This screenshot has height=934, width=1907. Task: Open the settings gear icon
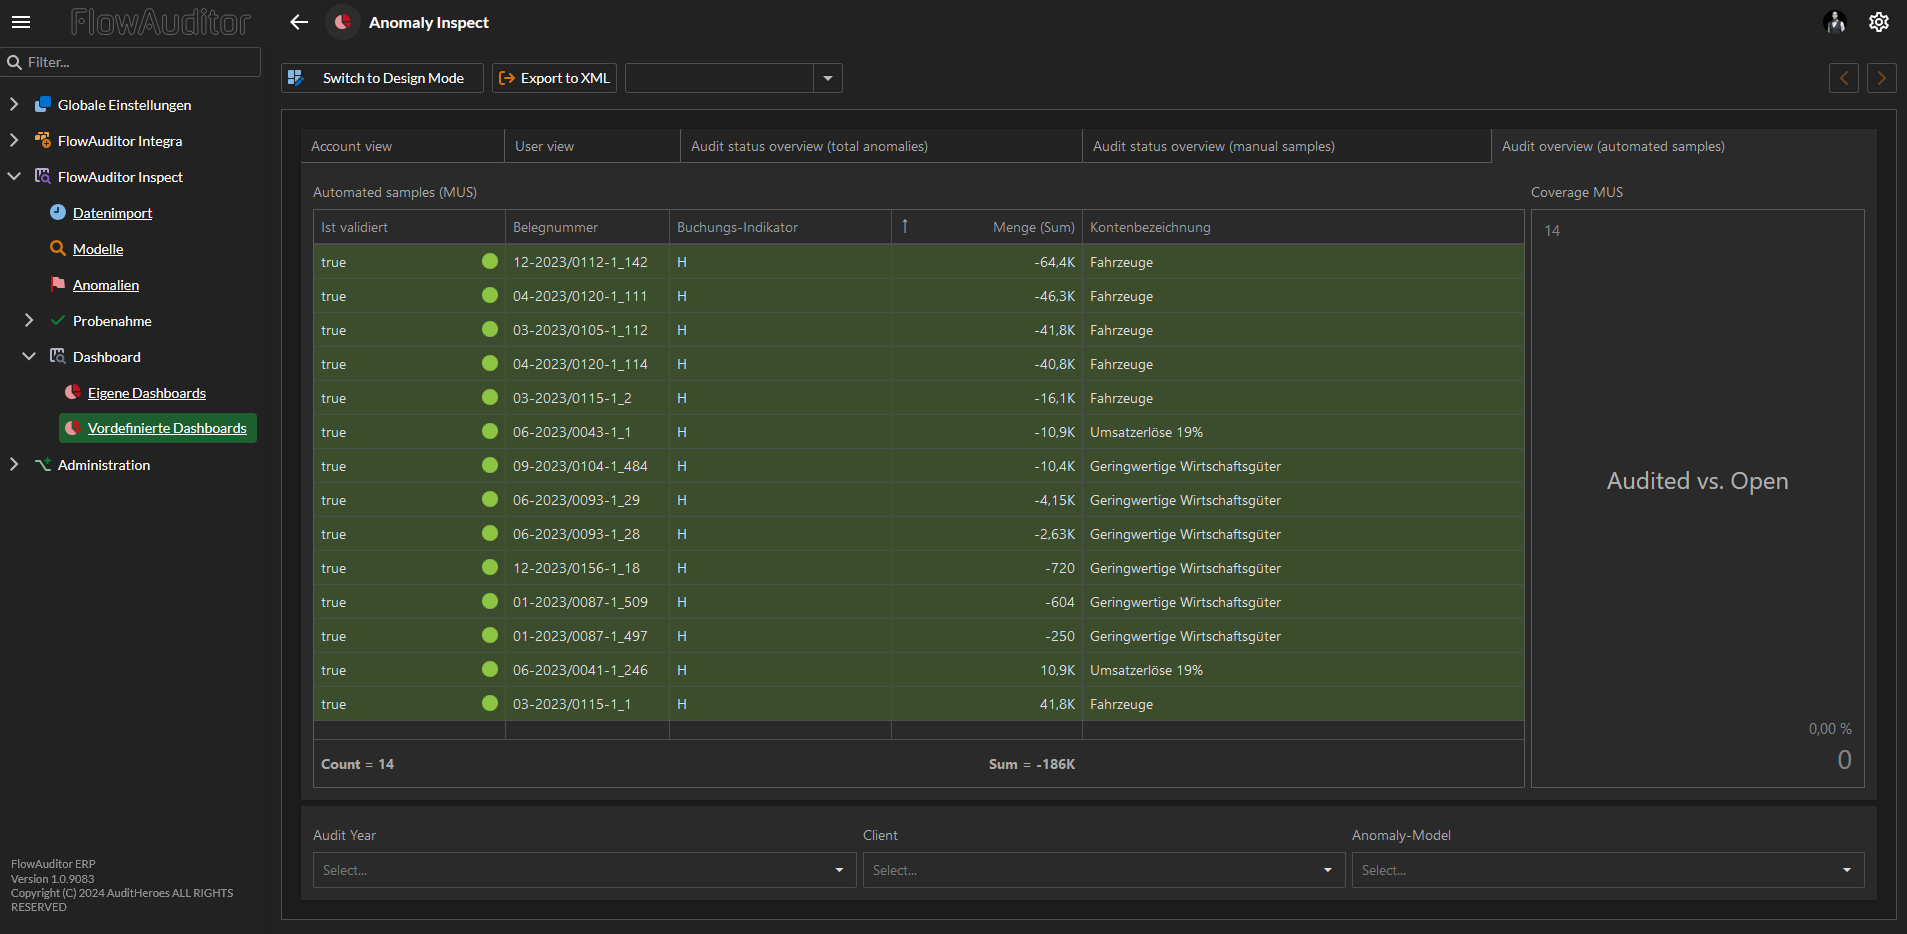pos(1878,22)
